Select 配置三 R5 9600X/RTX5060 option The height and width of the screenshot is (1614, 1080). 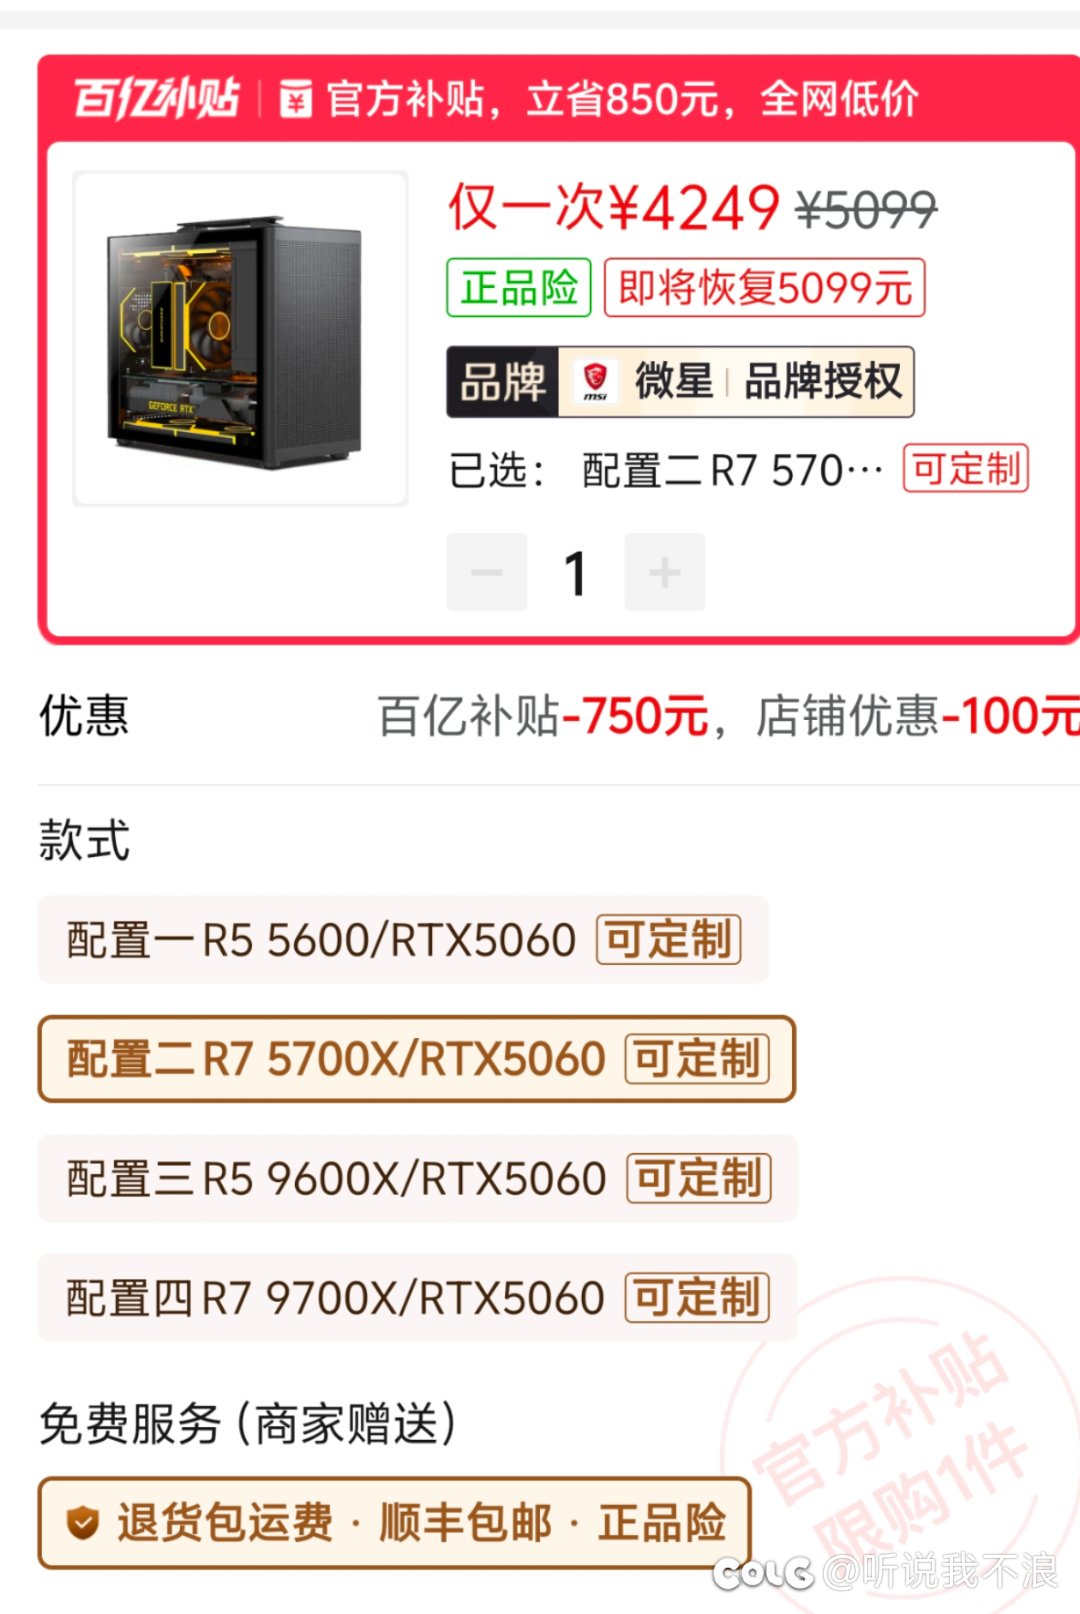[418, 1178]
